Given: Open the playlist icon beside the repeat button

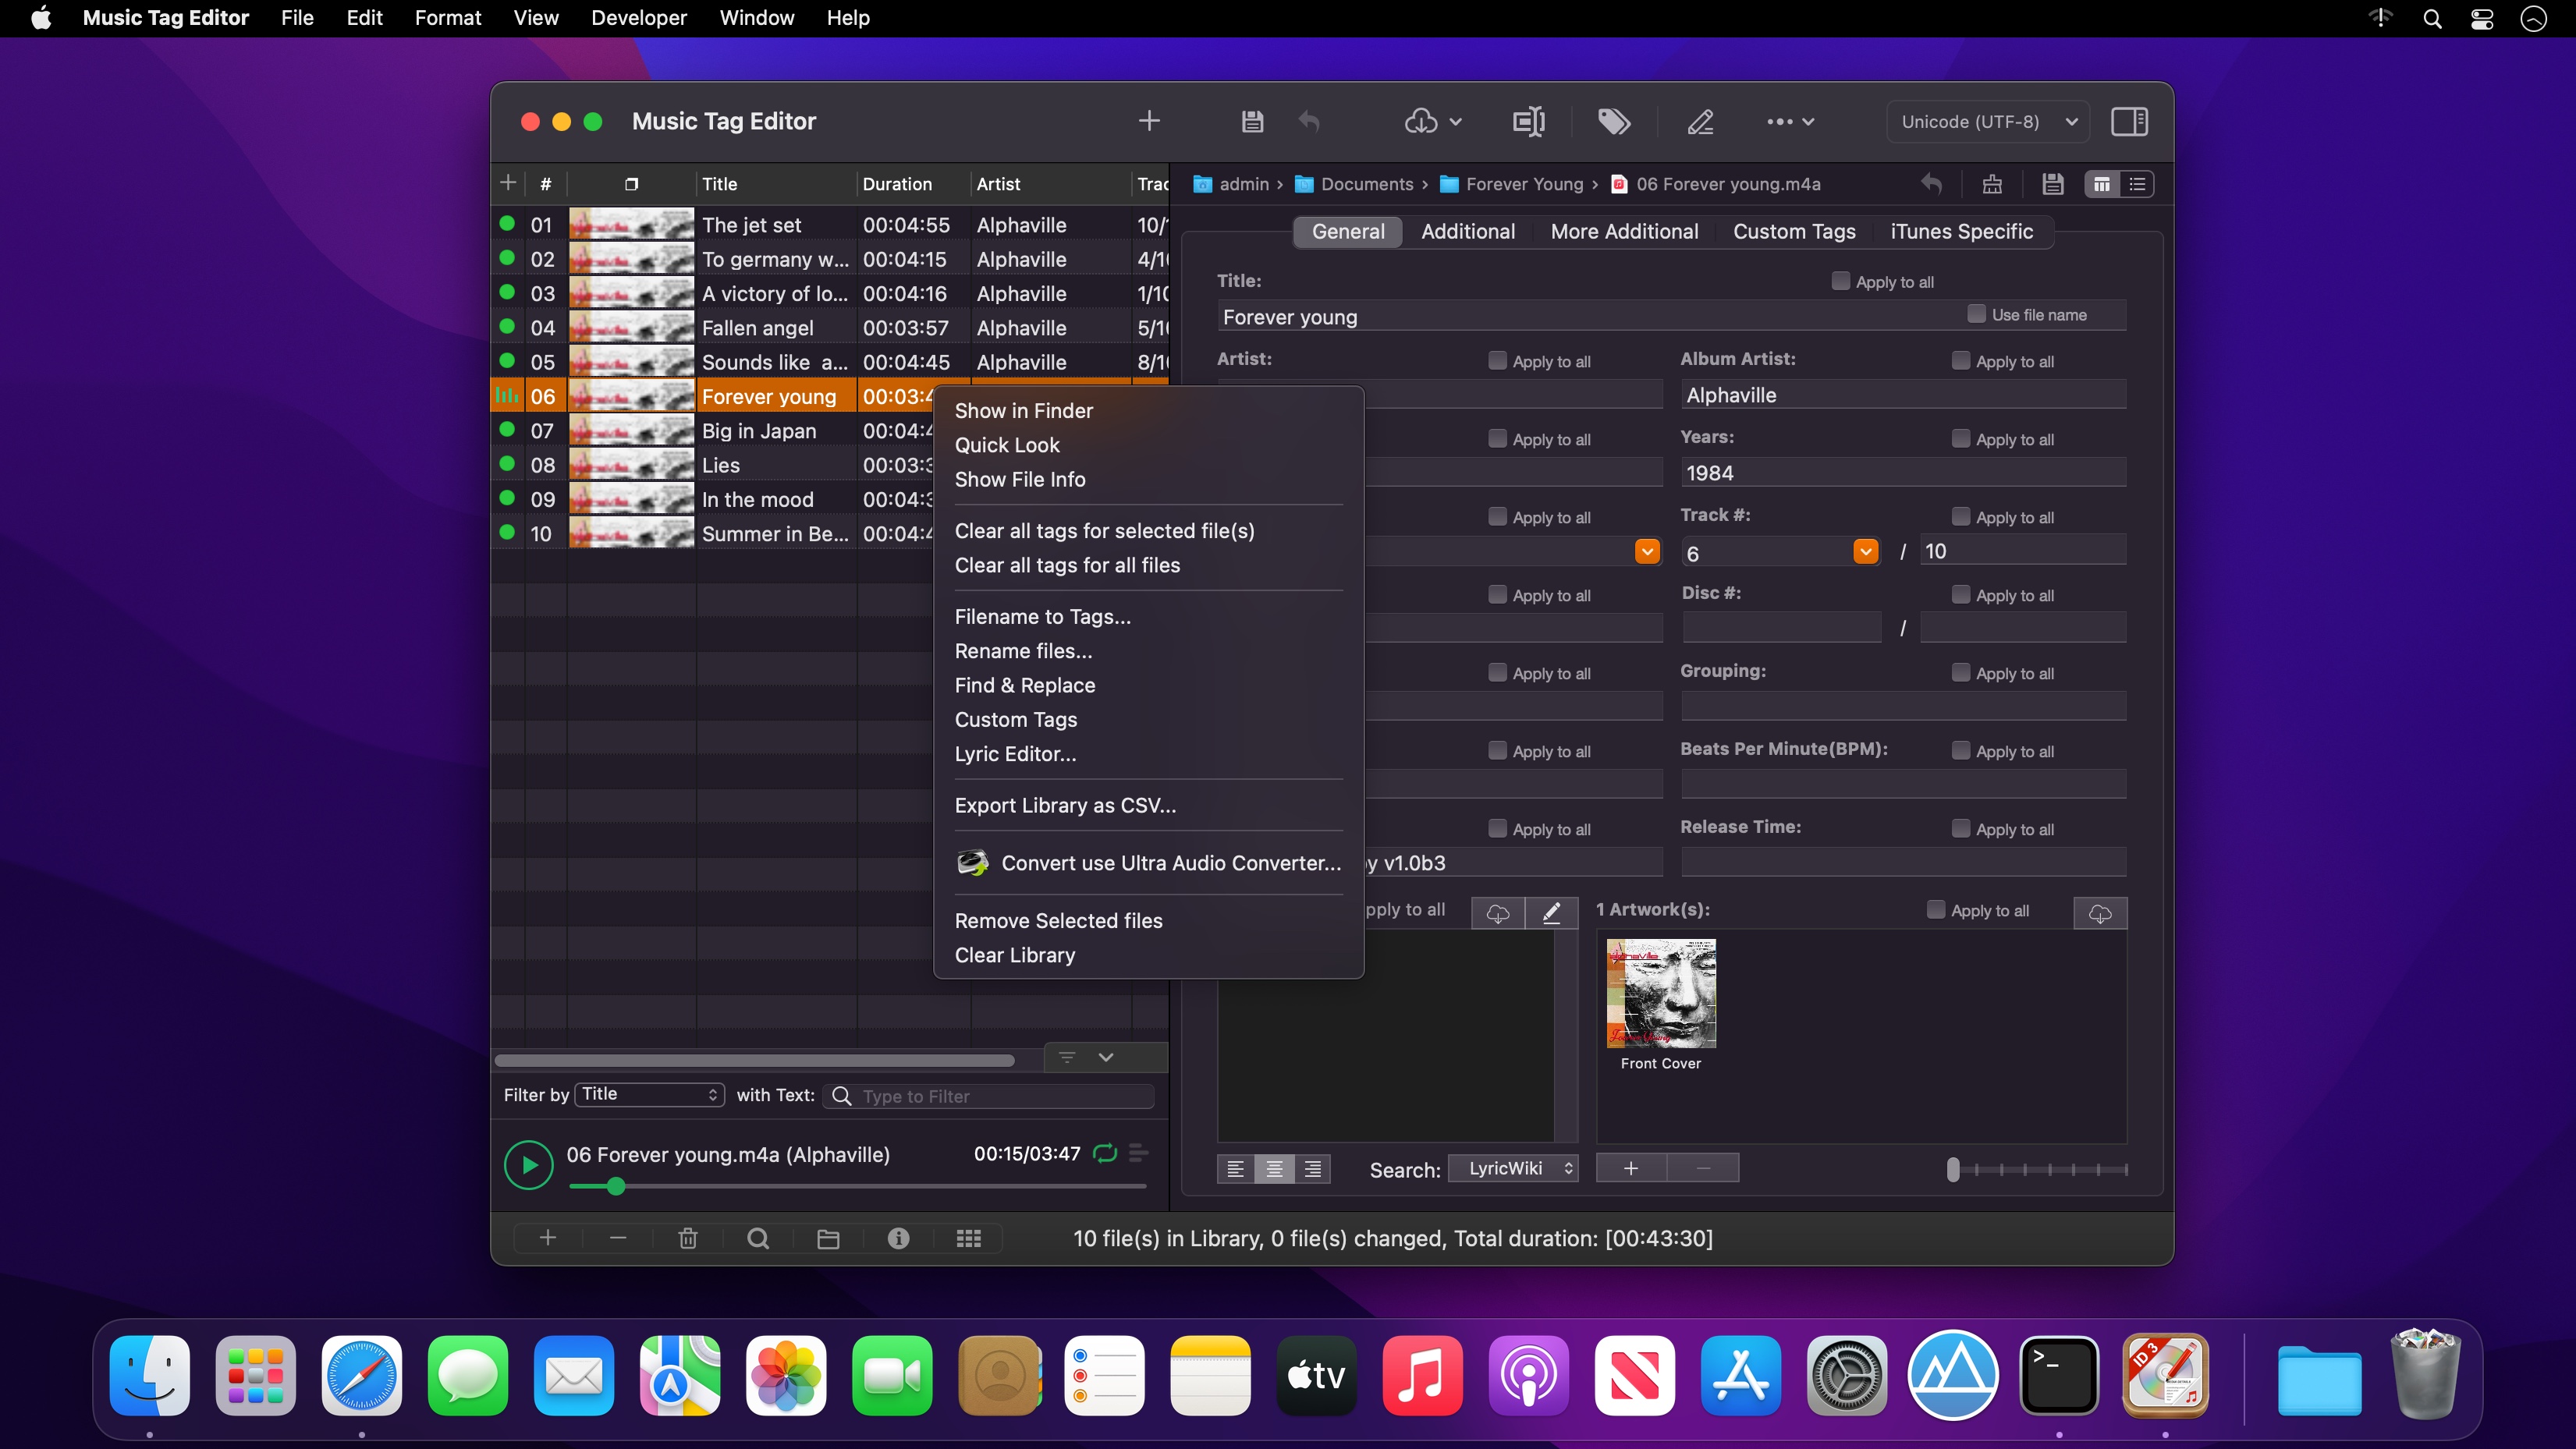Looking at the screenshot, I should point(1138,1153).
